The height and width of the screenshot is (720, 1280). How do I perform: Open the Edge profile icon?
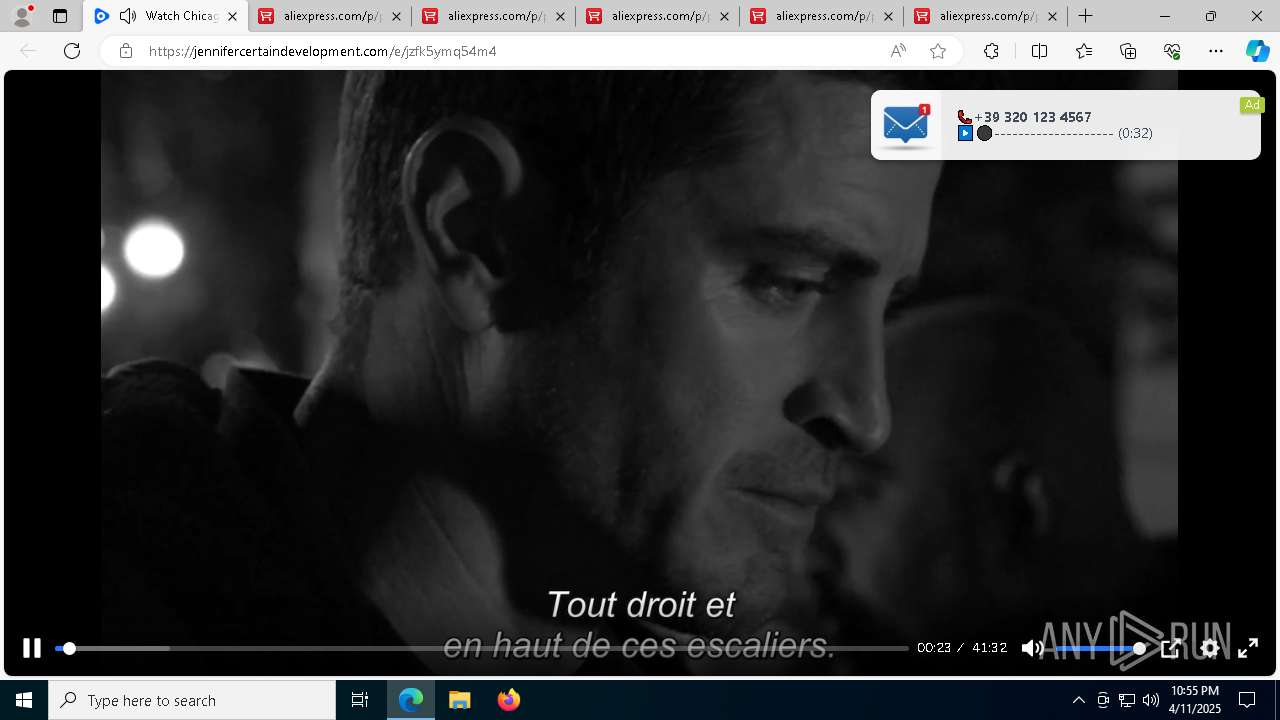pos(22,16)
